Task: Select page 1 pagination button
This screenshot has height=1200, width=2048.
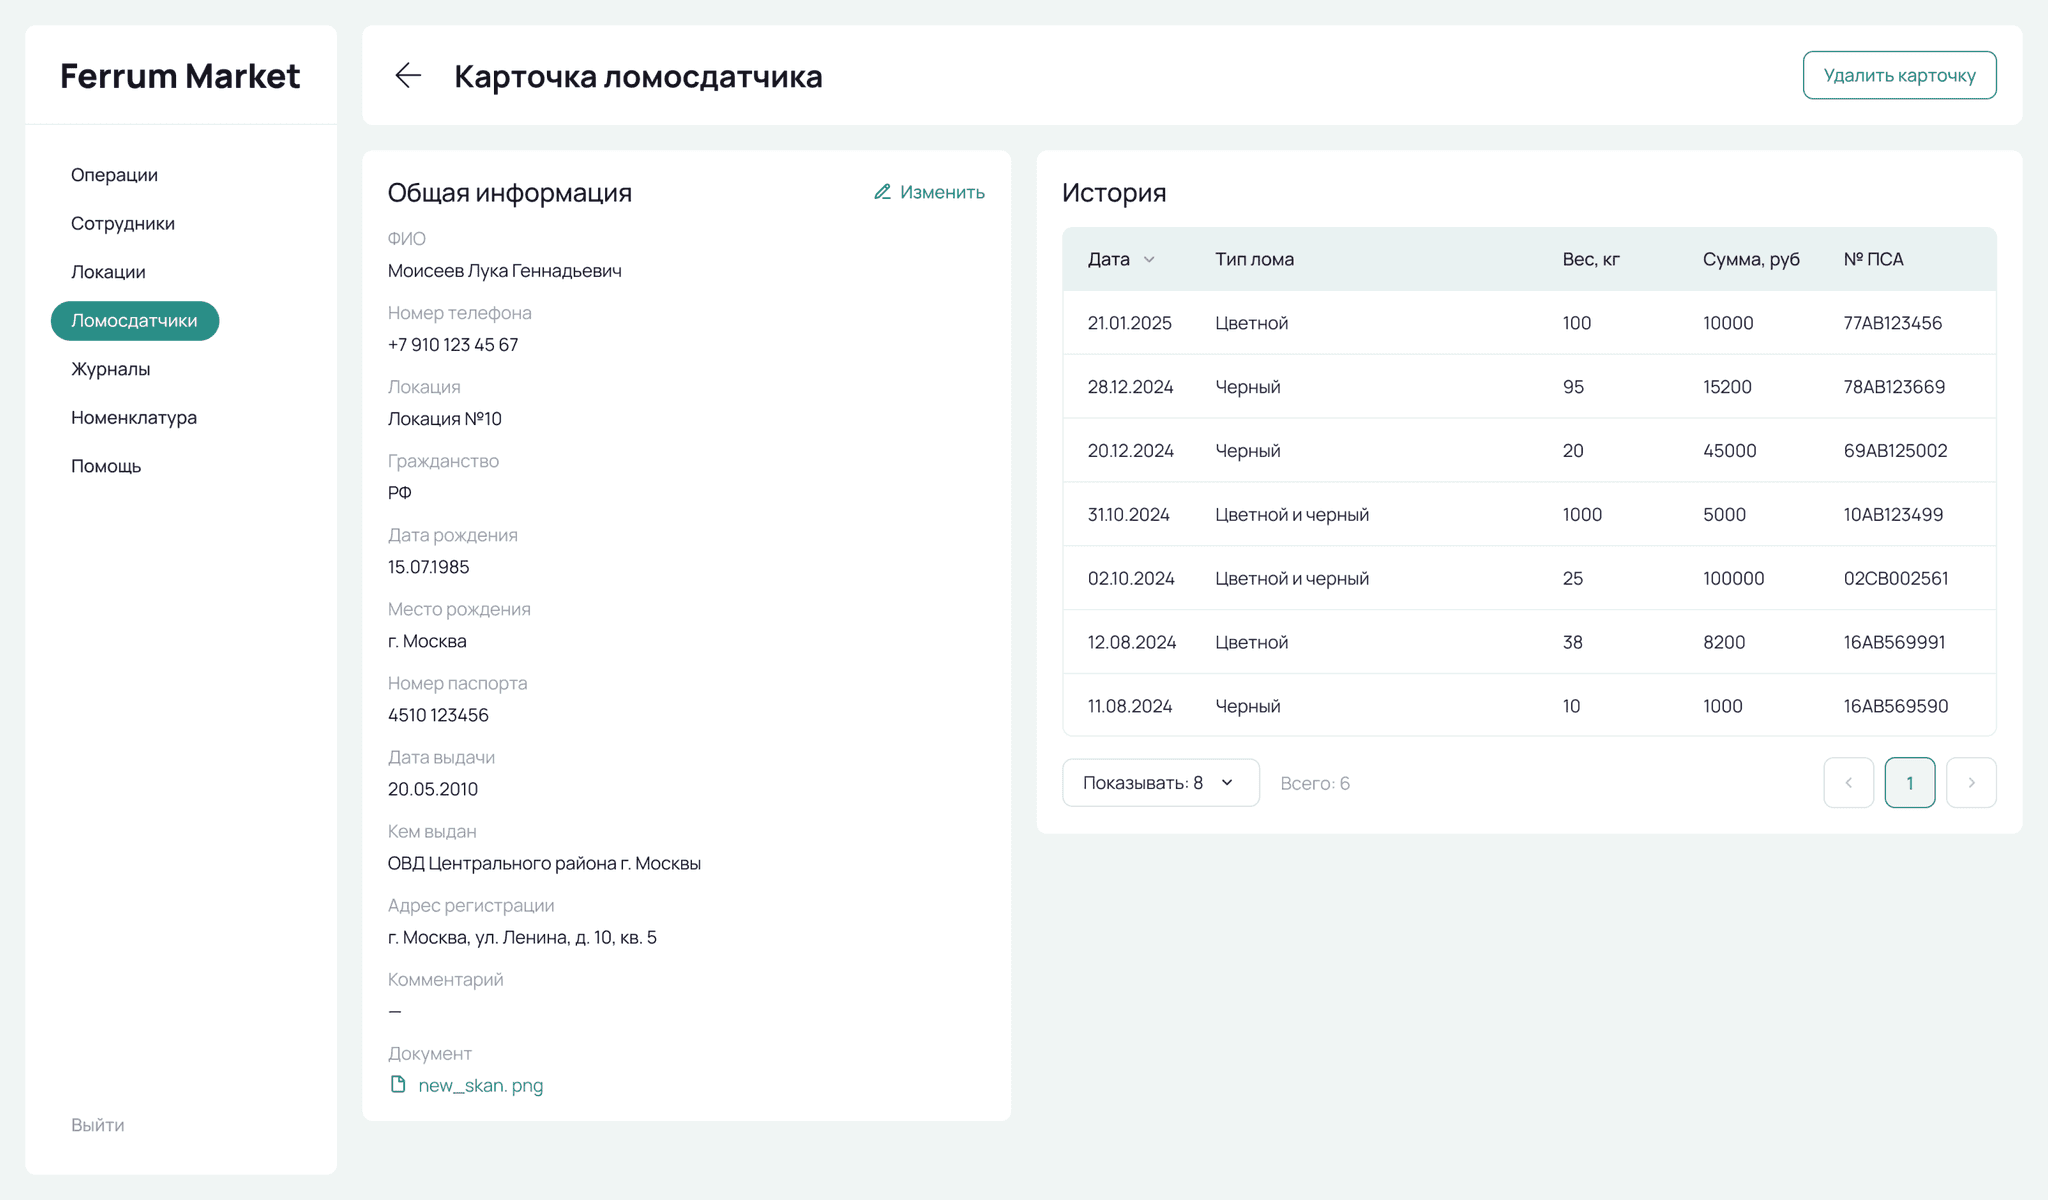Action: coord(1909,783)
